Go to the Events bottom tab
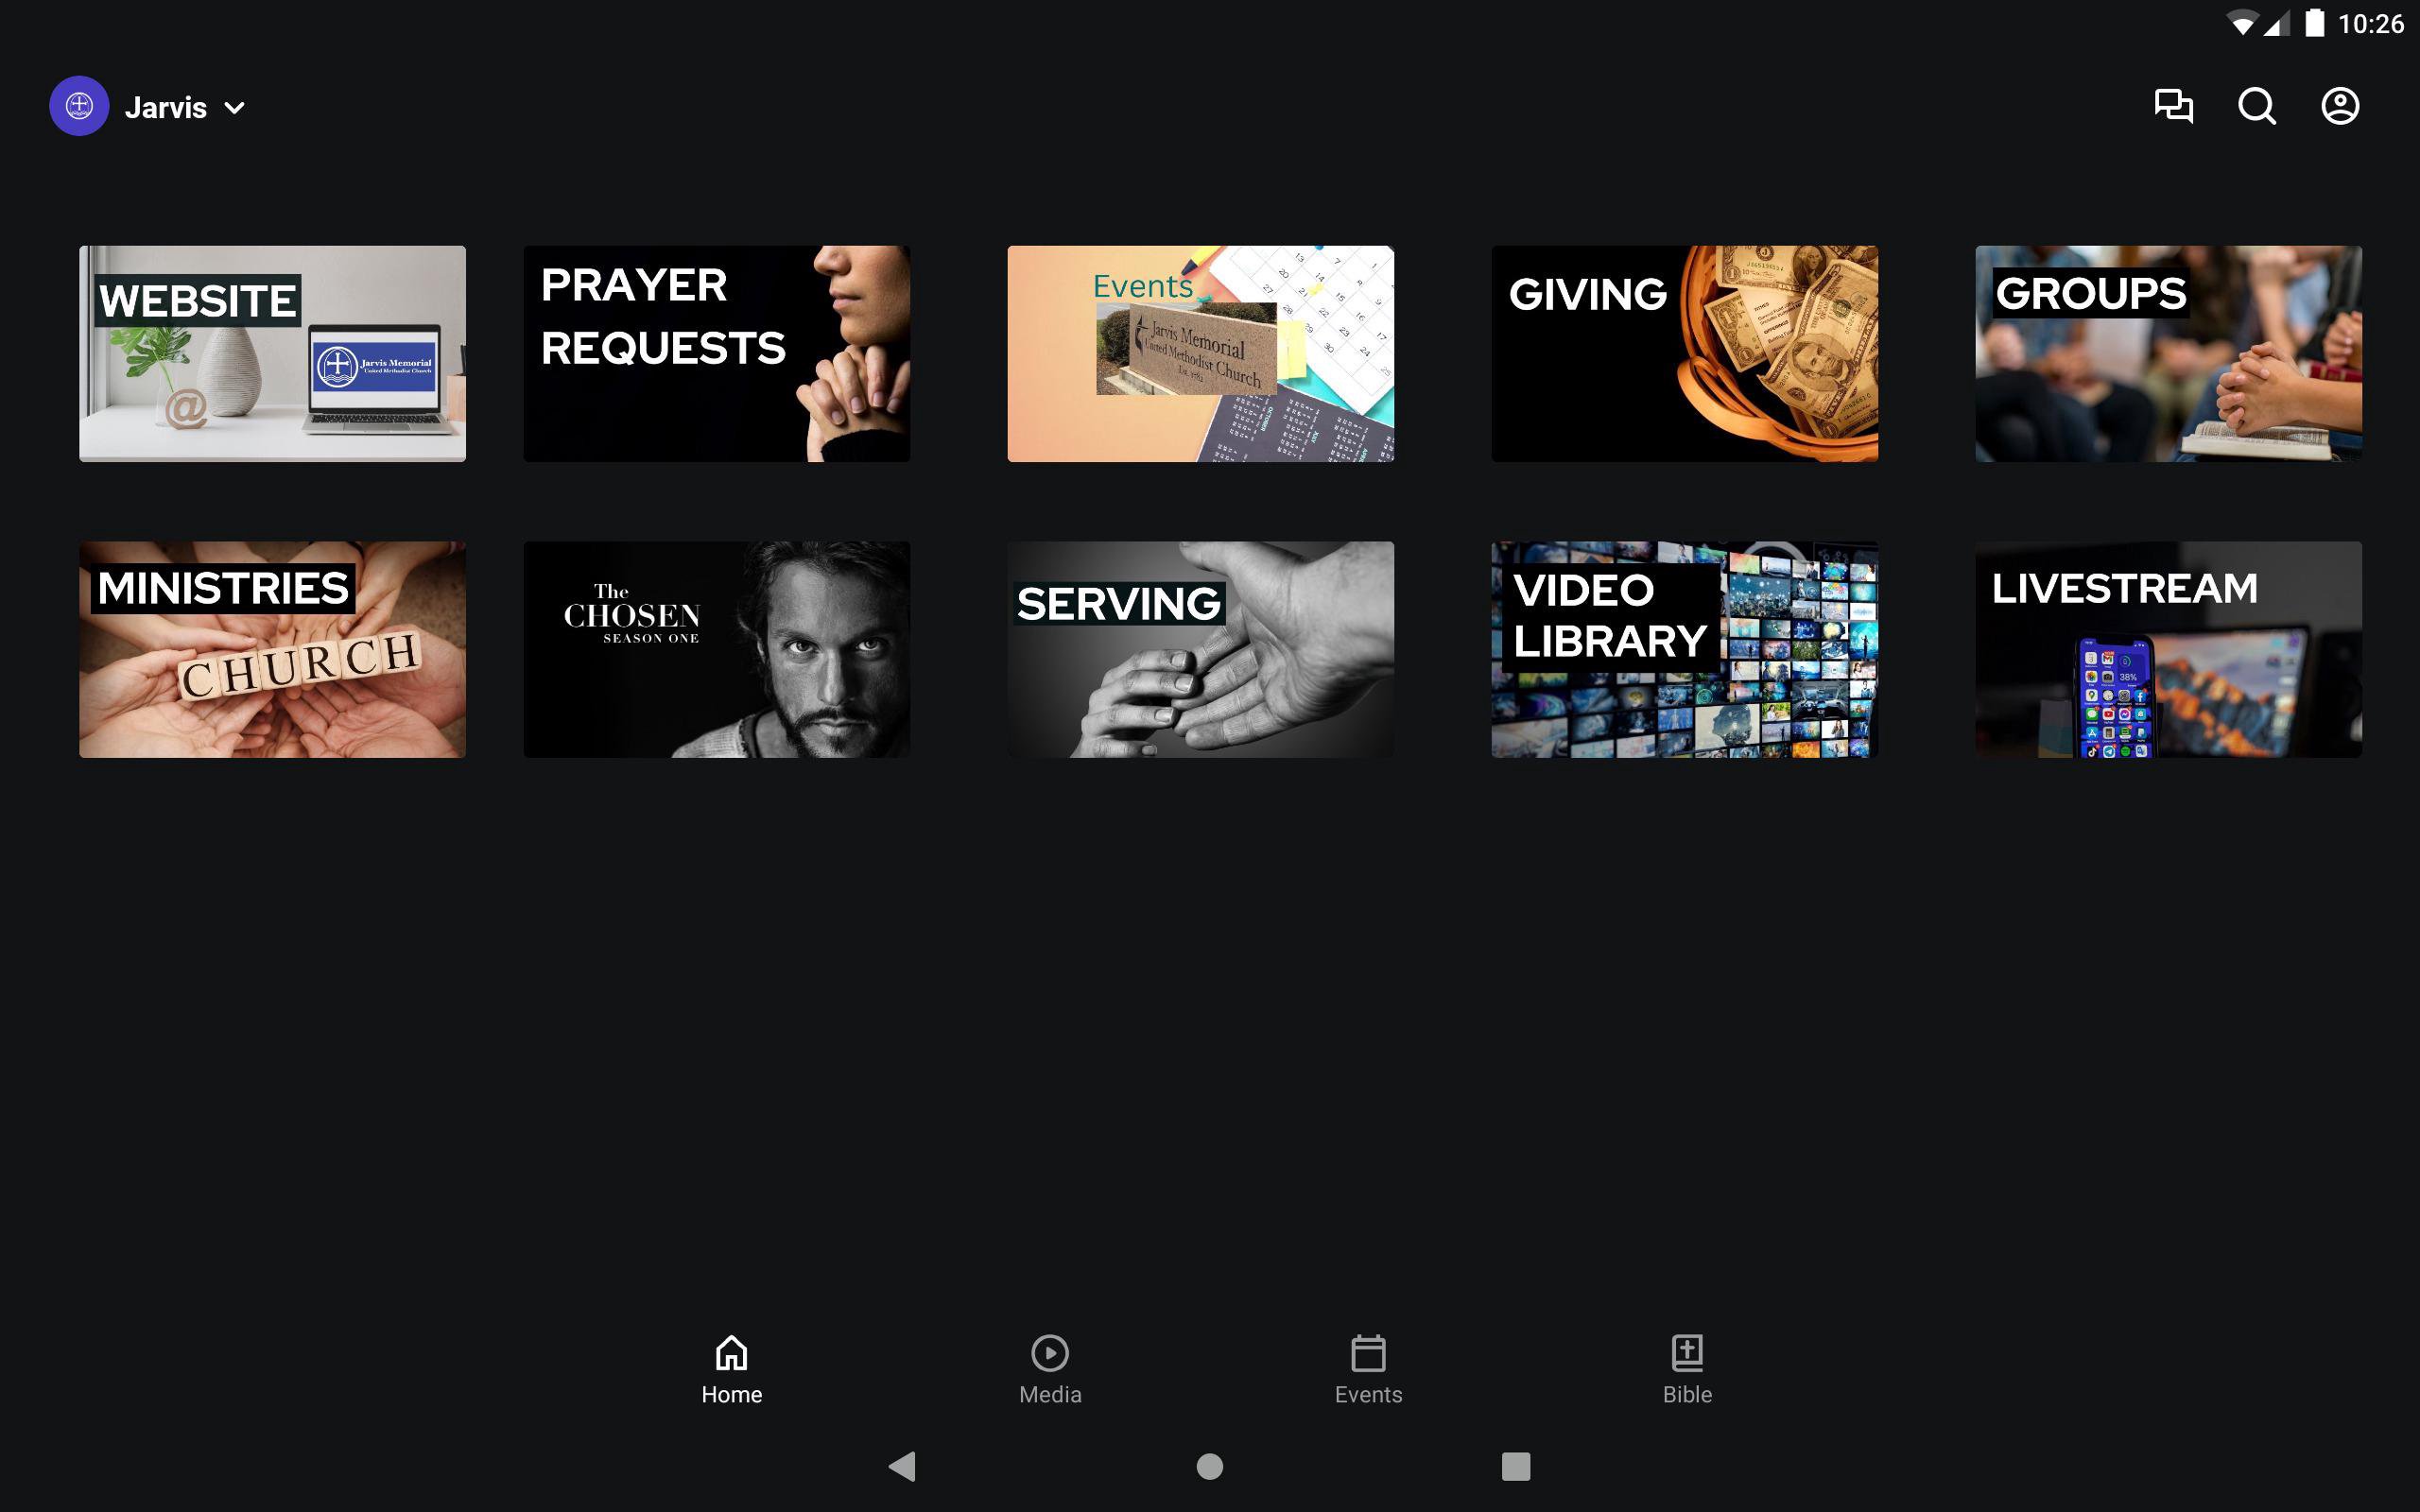 pos(1367,1369)
